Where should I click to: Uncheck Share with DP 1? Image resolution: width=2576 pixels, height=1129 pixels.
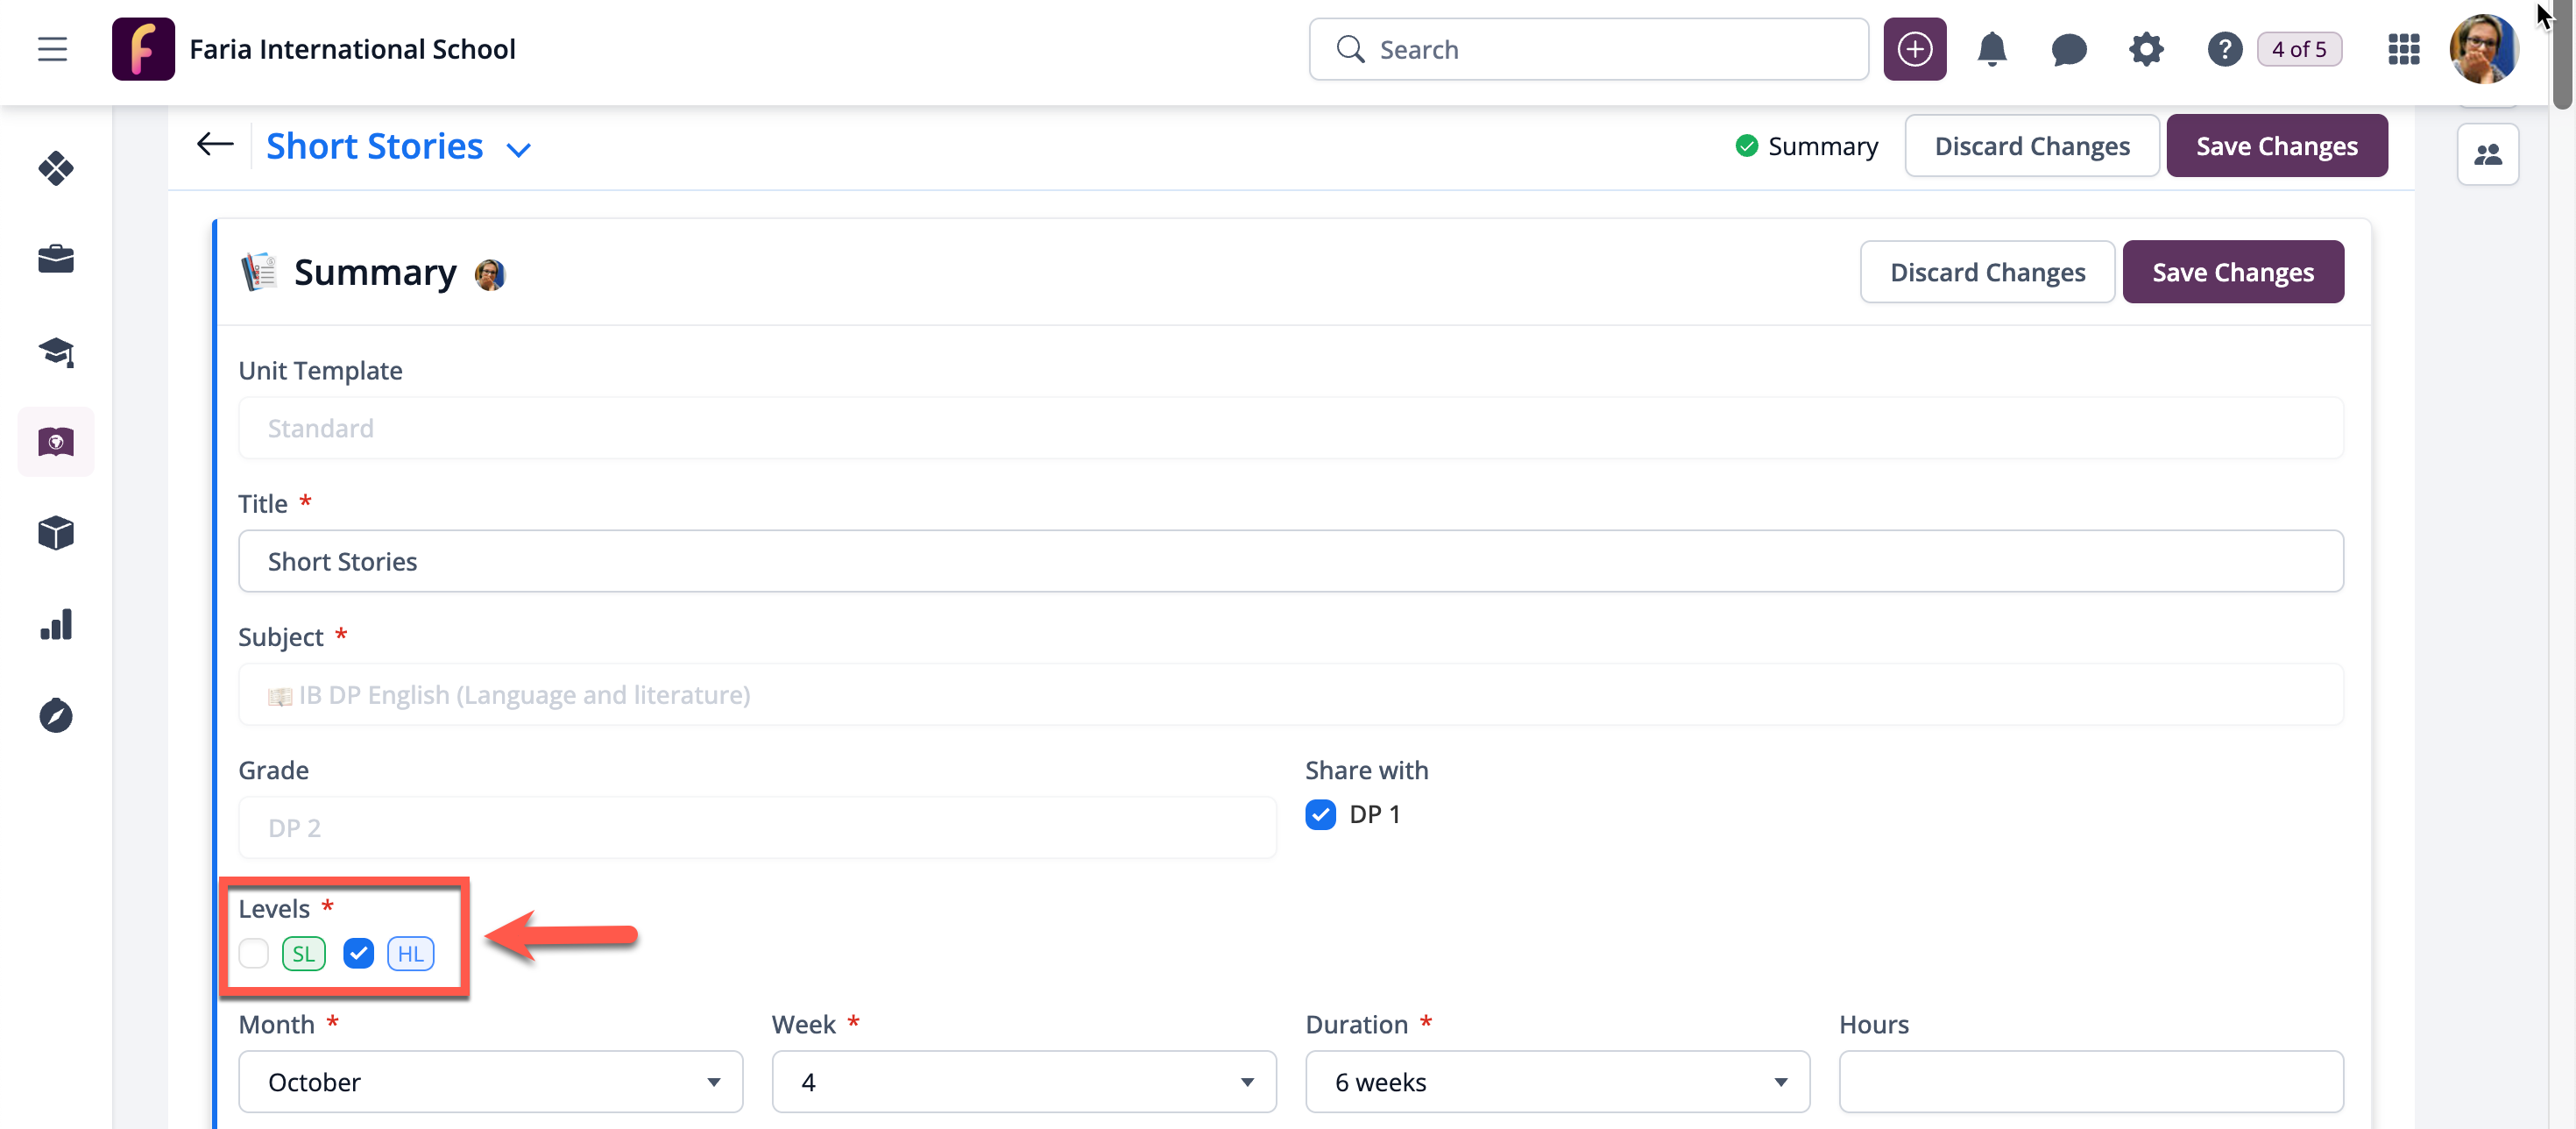1320,814
